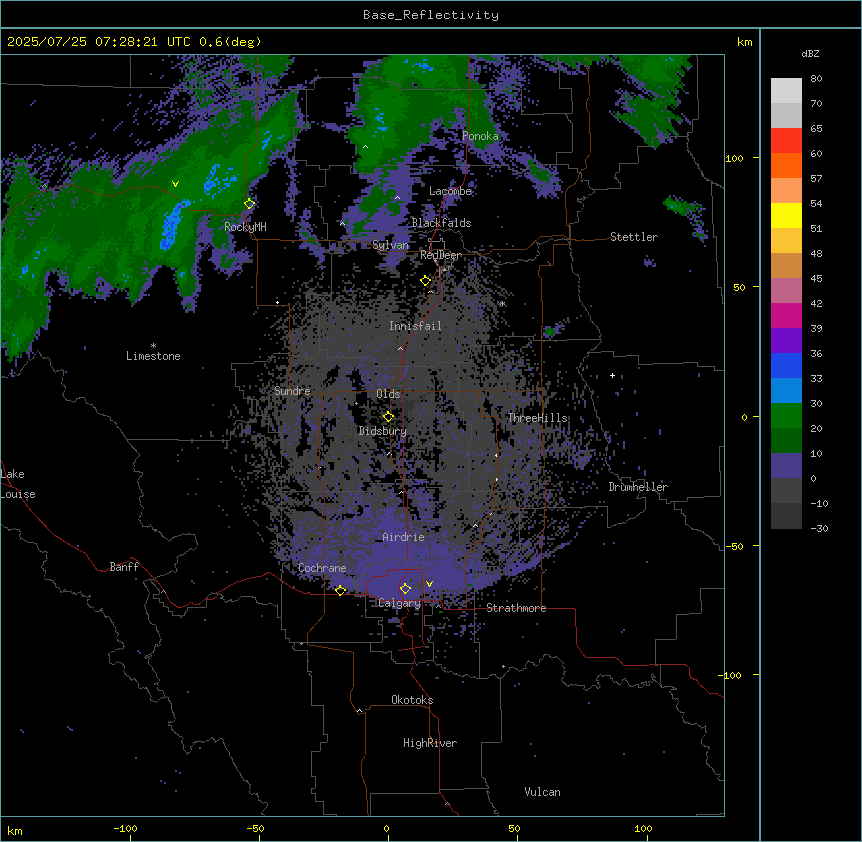Screen dimensions: 862x842
Task: Click the km label at bottom left
Action: 15,830
